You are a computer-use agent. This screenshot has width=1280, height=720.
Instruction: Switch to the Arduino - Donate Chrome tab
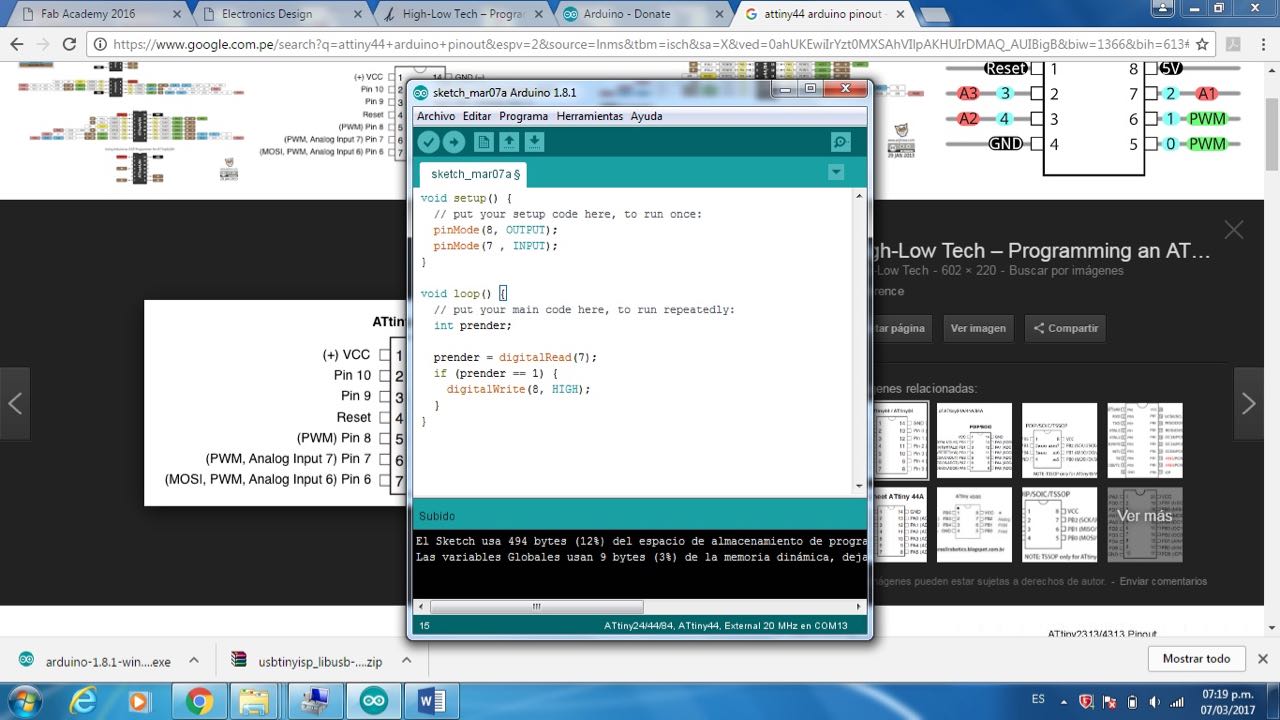pos(640,14)
